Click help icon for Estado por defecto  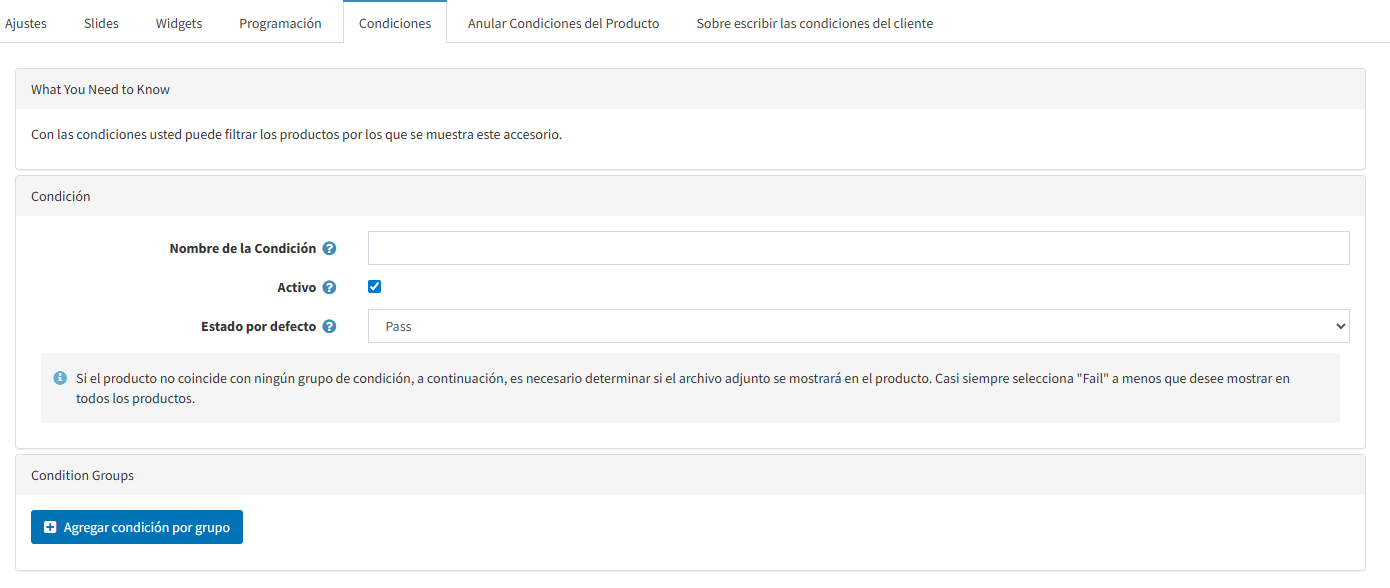pyautogui.click(x=329, y=326)
